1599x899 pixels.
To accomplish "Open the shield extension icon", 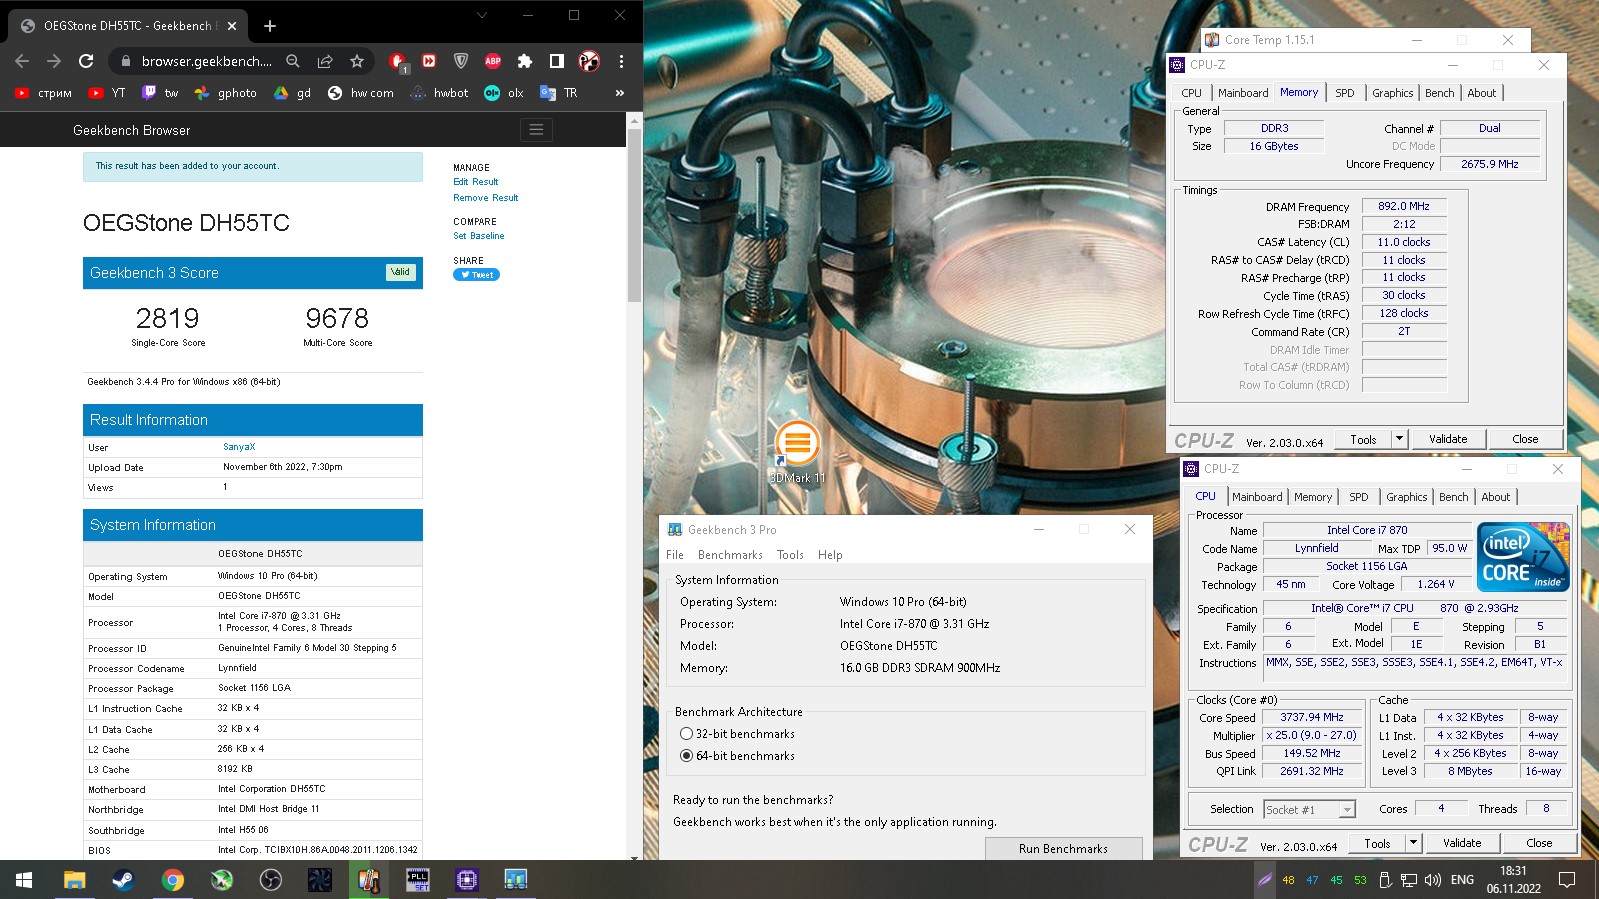I will (x=461, y=61).
